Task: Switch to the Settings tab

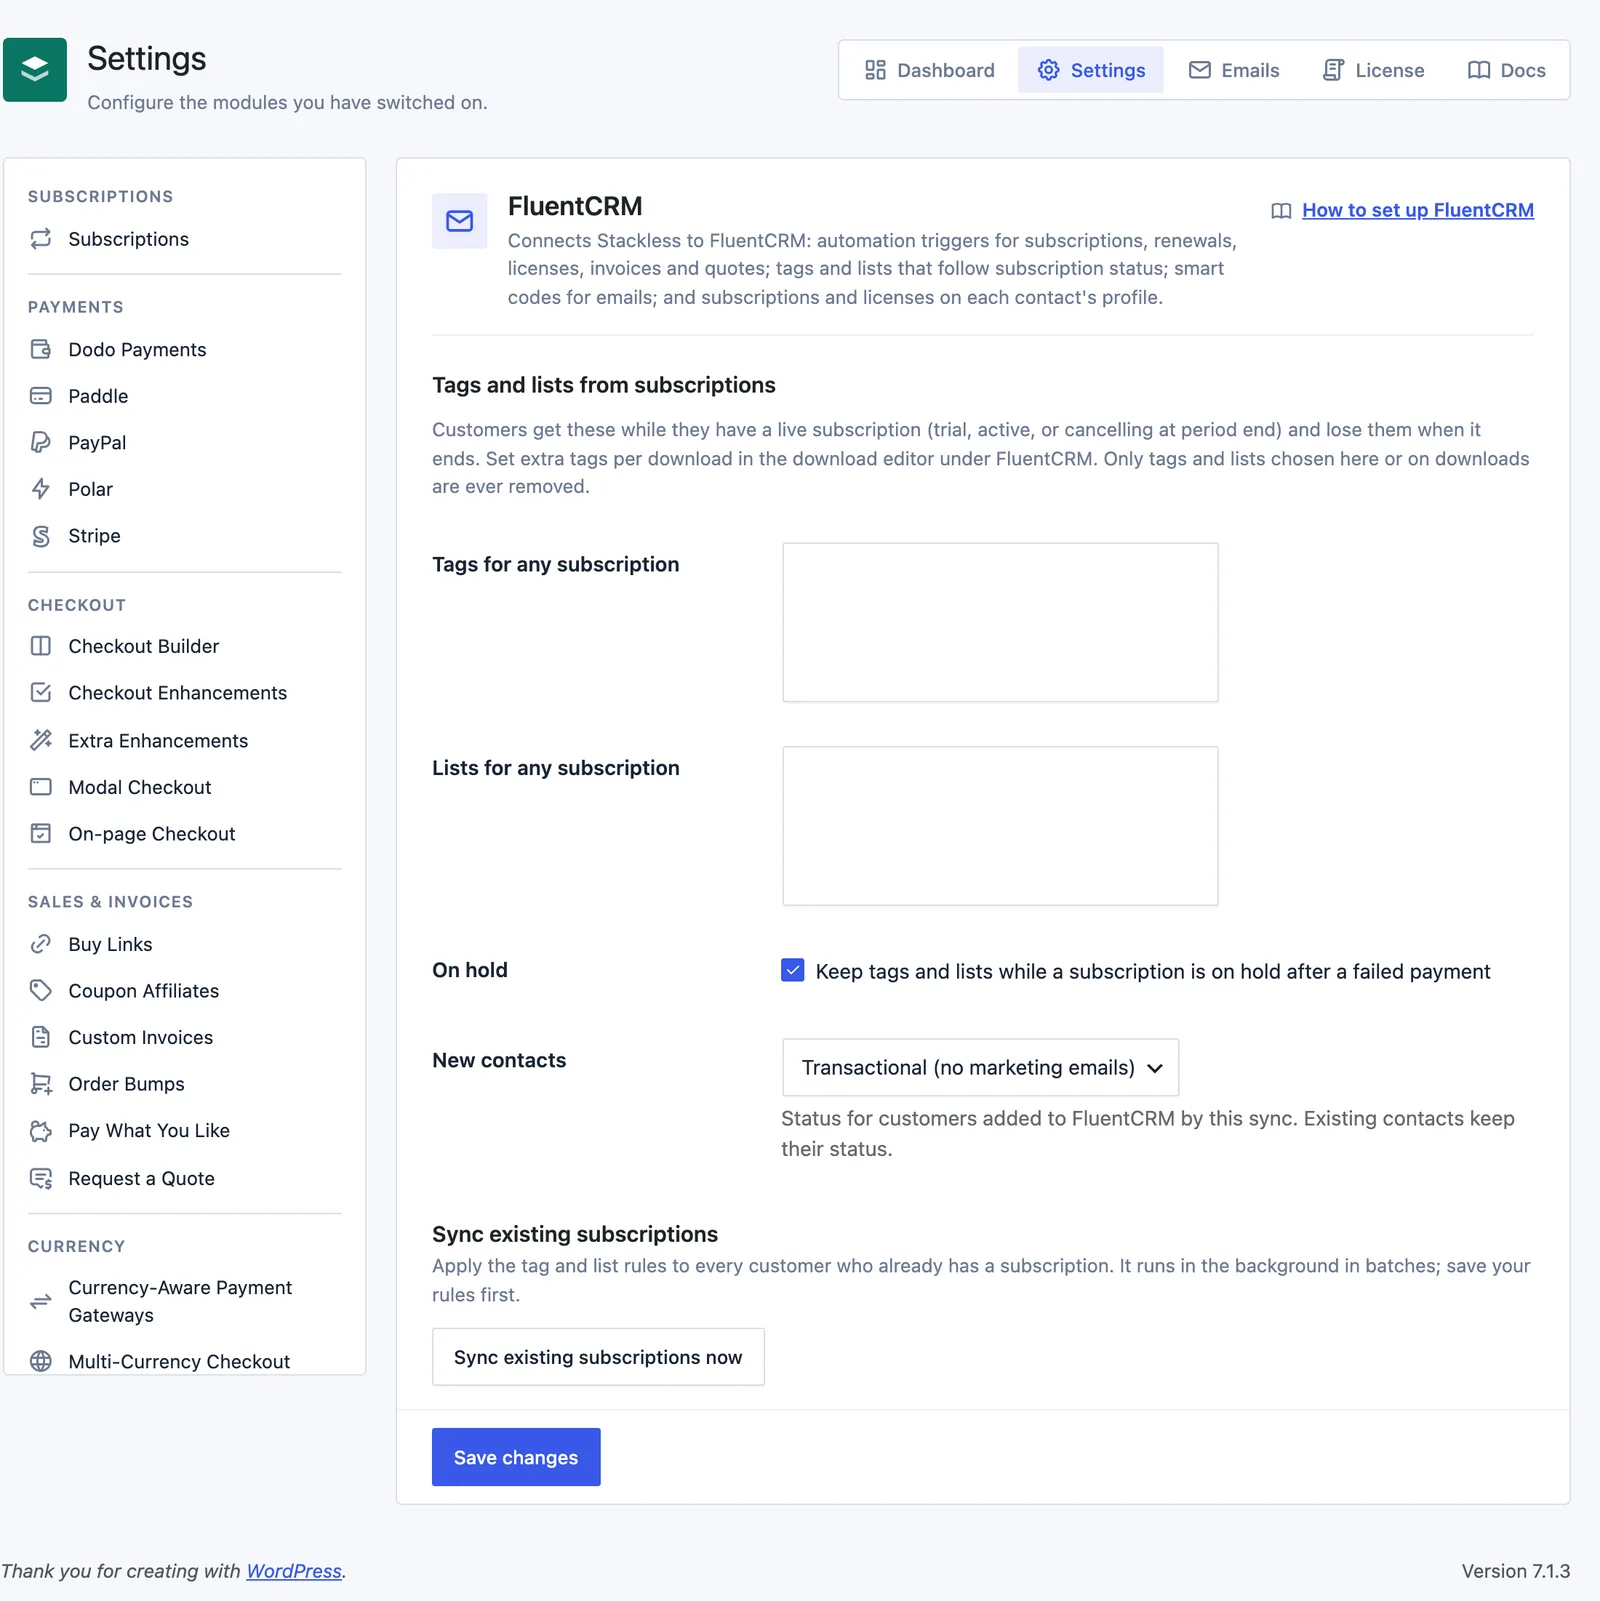Action: click(1091, 70)
